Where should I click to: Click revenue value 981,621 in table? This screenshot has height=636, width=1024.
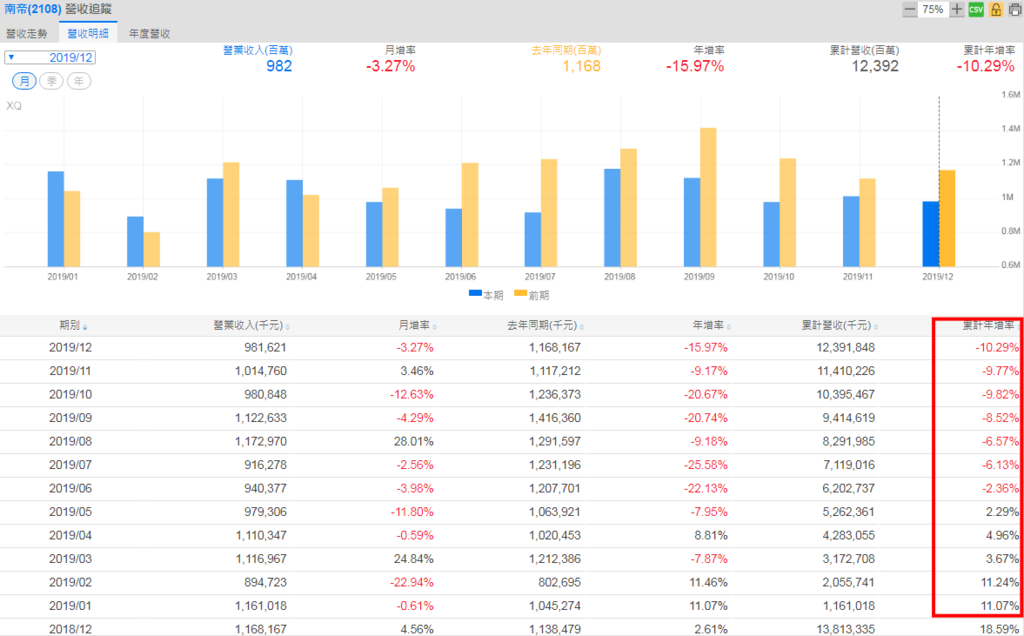click(265, 348)
